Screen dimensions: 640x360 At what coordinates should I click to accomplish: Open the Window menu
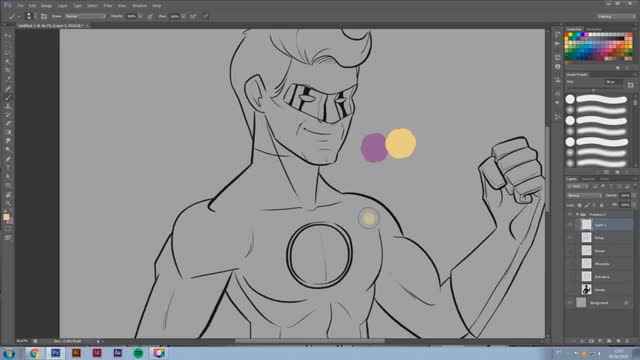coord(139,6)
